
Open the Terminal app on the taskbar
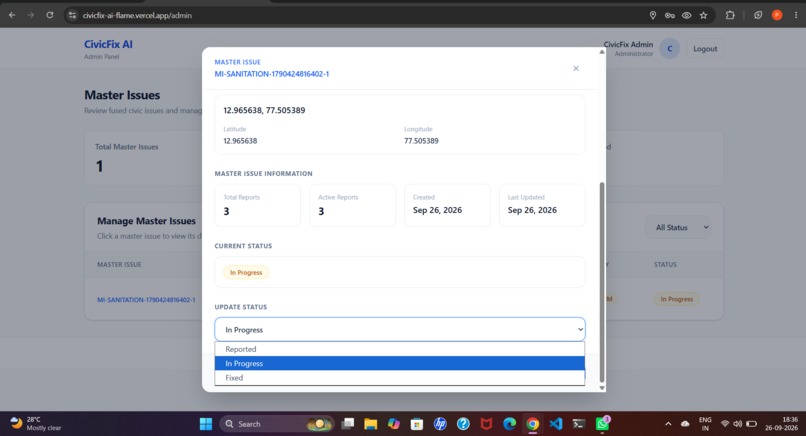pyautogui.click(x=579, y=424)
